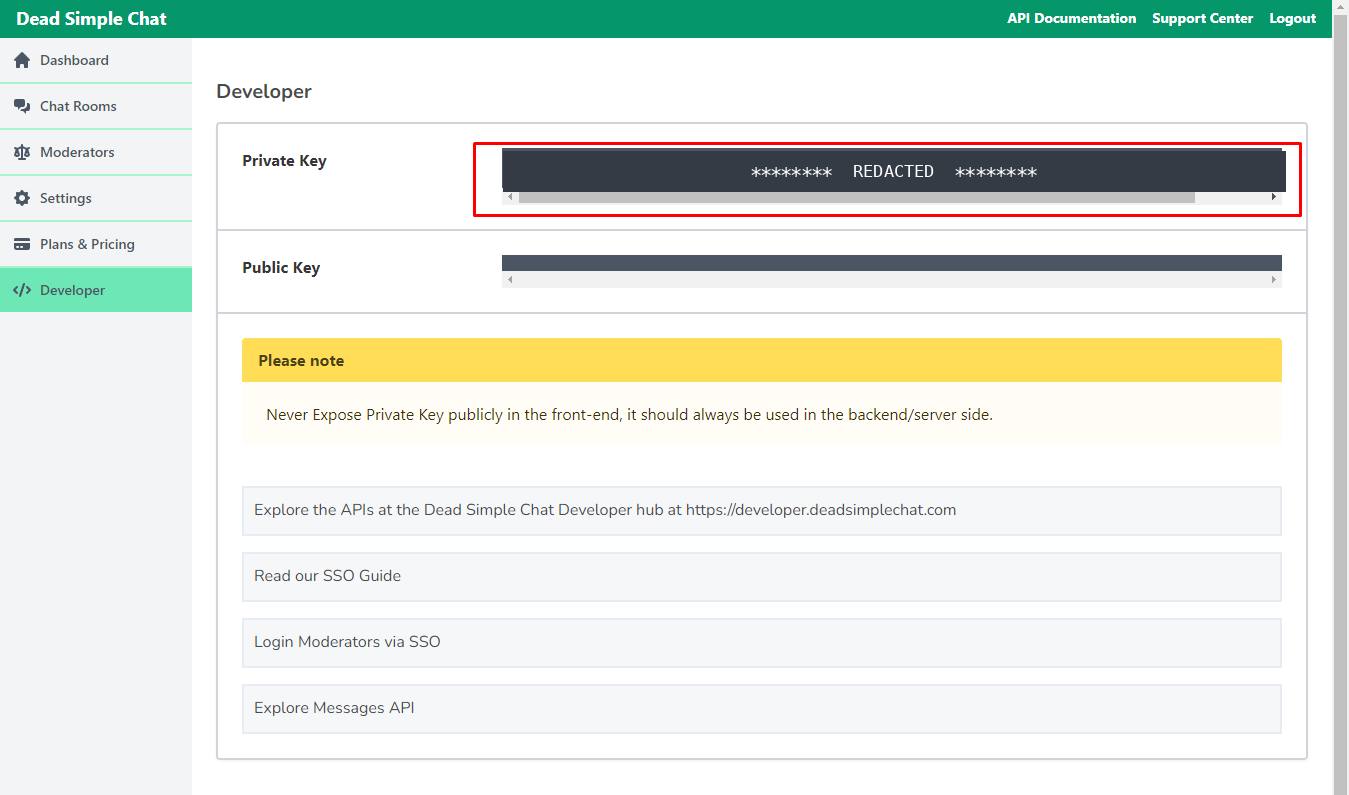
Task: Click the Developer code brackets icon
Action: [22, 291]
